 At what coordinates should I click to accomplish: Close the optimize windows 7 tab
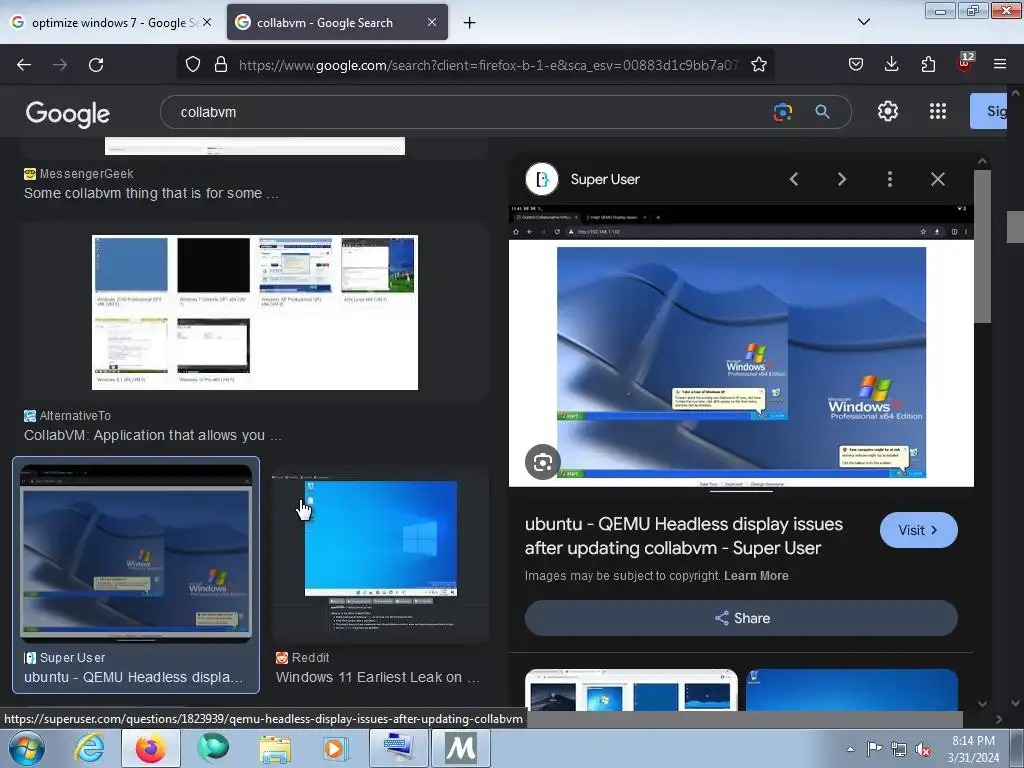click(x=207, y=22)
